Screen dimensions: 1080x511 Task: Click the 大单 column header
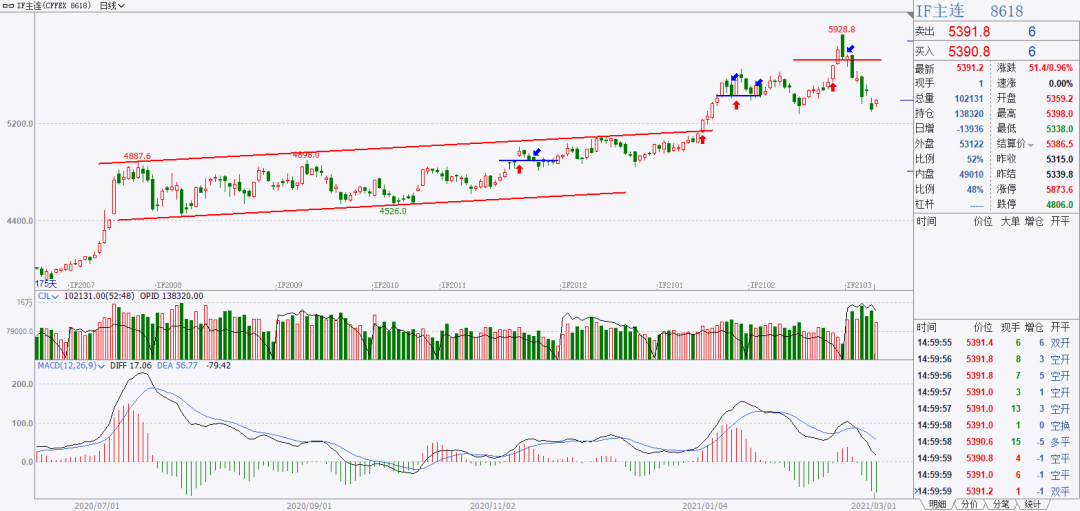(1010, 221)
